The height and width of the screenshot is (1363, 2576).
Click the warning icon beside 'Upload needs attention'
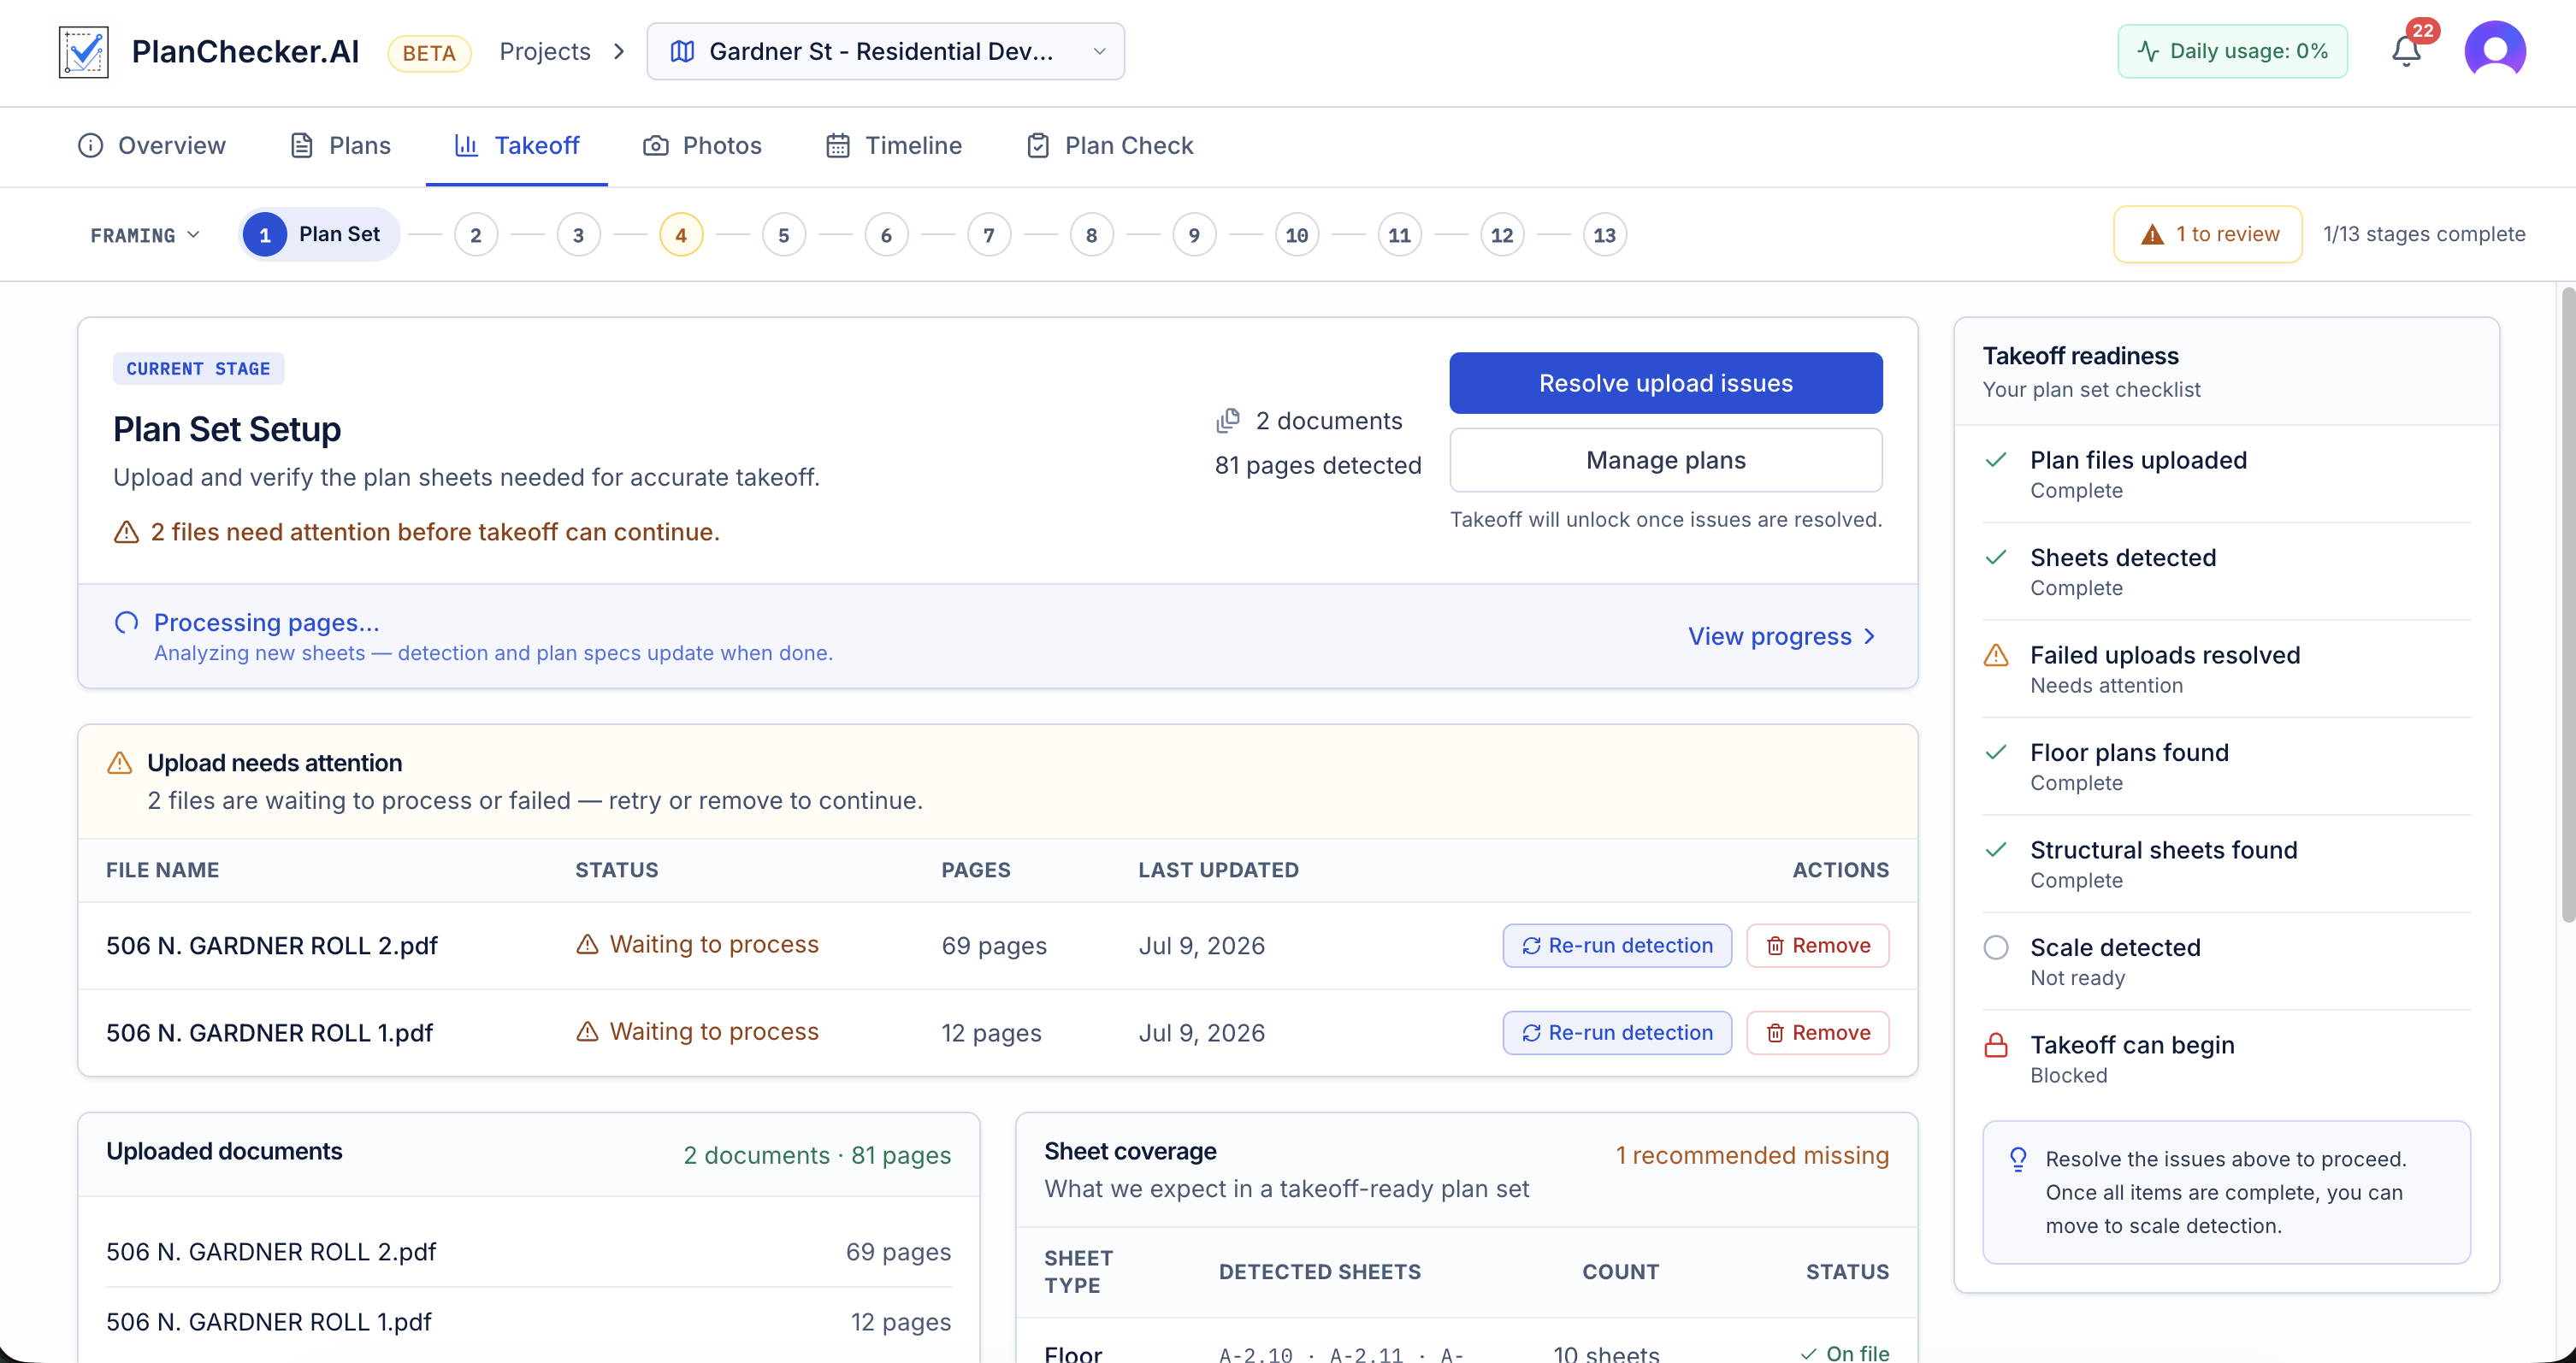click(x=119, y=763)
